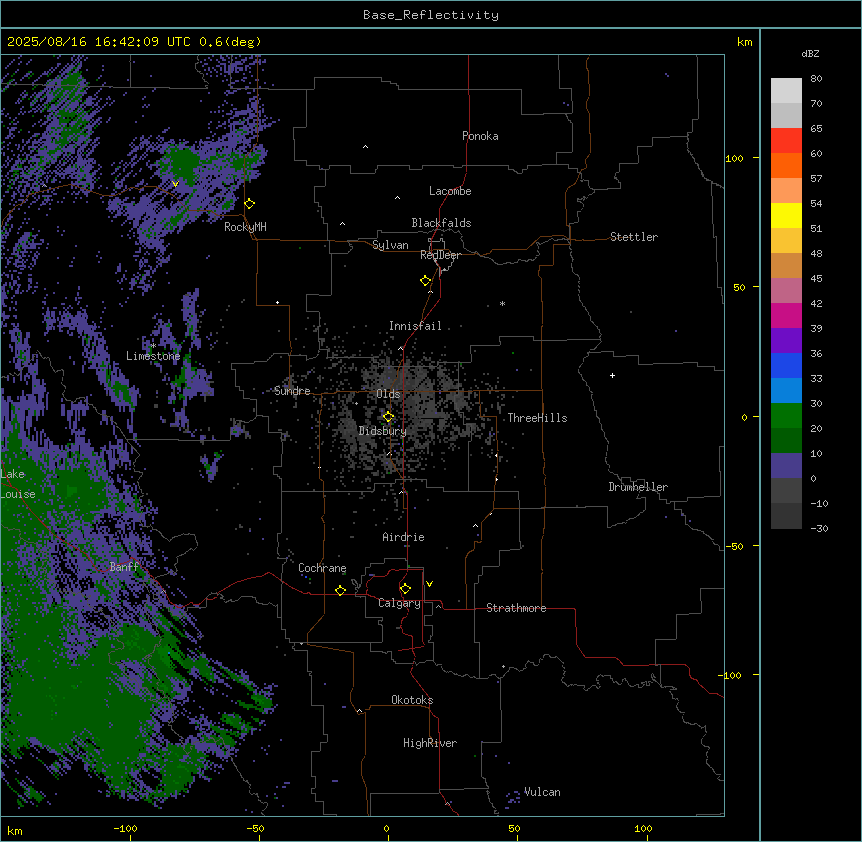
Task: Click the ThreeHills label
Action: [x=537, y=418]
